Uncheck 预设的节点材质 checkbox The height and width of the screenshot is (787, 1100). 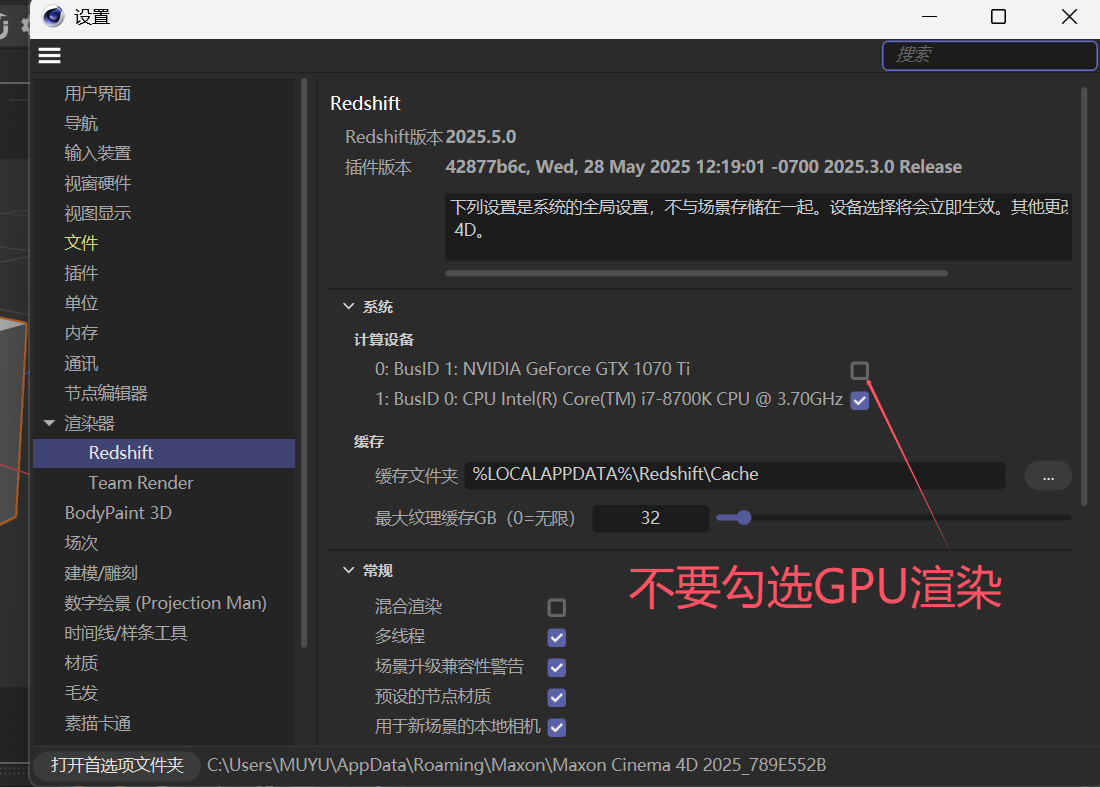556,698
